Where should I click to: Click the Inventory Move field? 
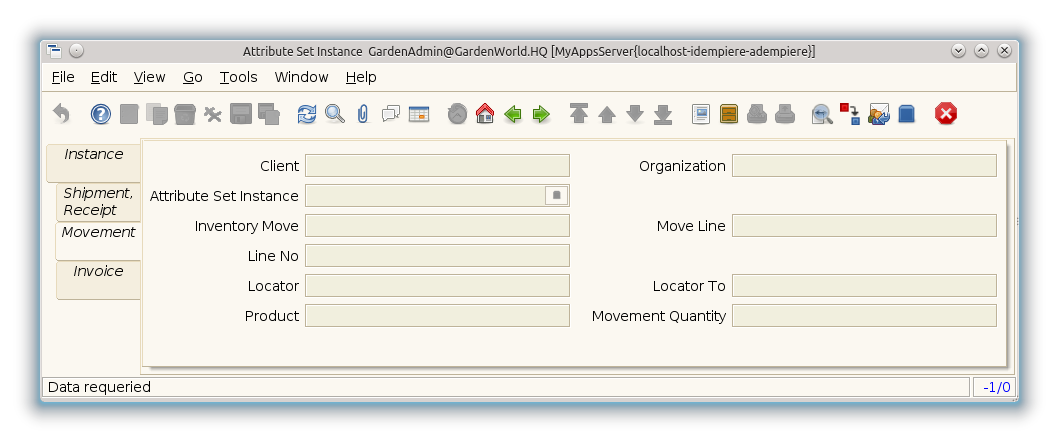click(437, 226)
